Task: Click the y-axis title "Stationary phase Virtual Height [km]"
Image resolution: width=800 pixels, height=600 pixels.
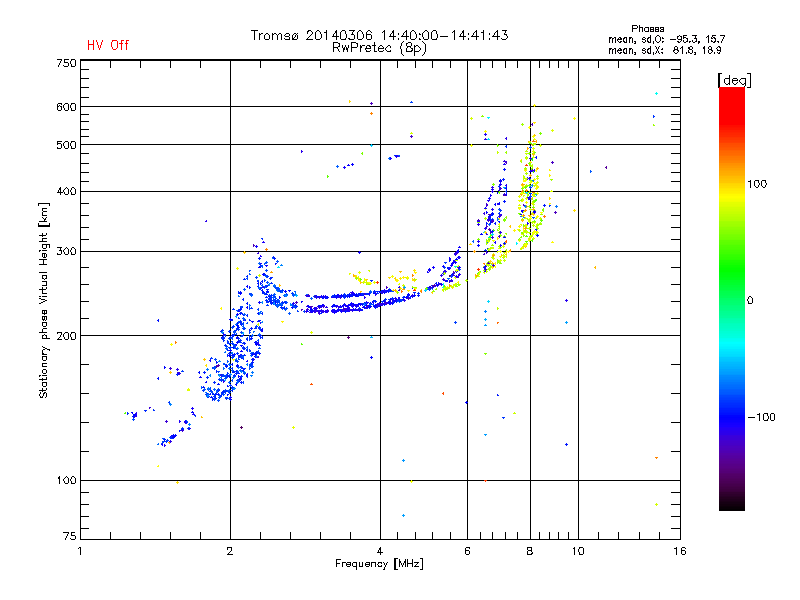Action: pyautogui.click(x=44, y=301)
